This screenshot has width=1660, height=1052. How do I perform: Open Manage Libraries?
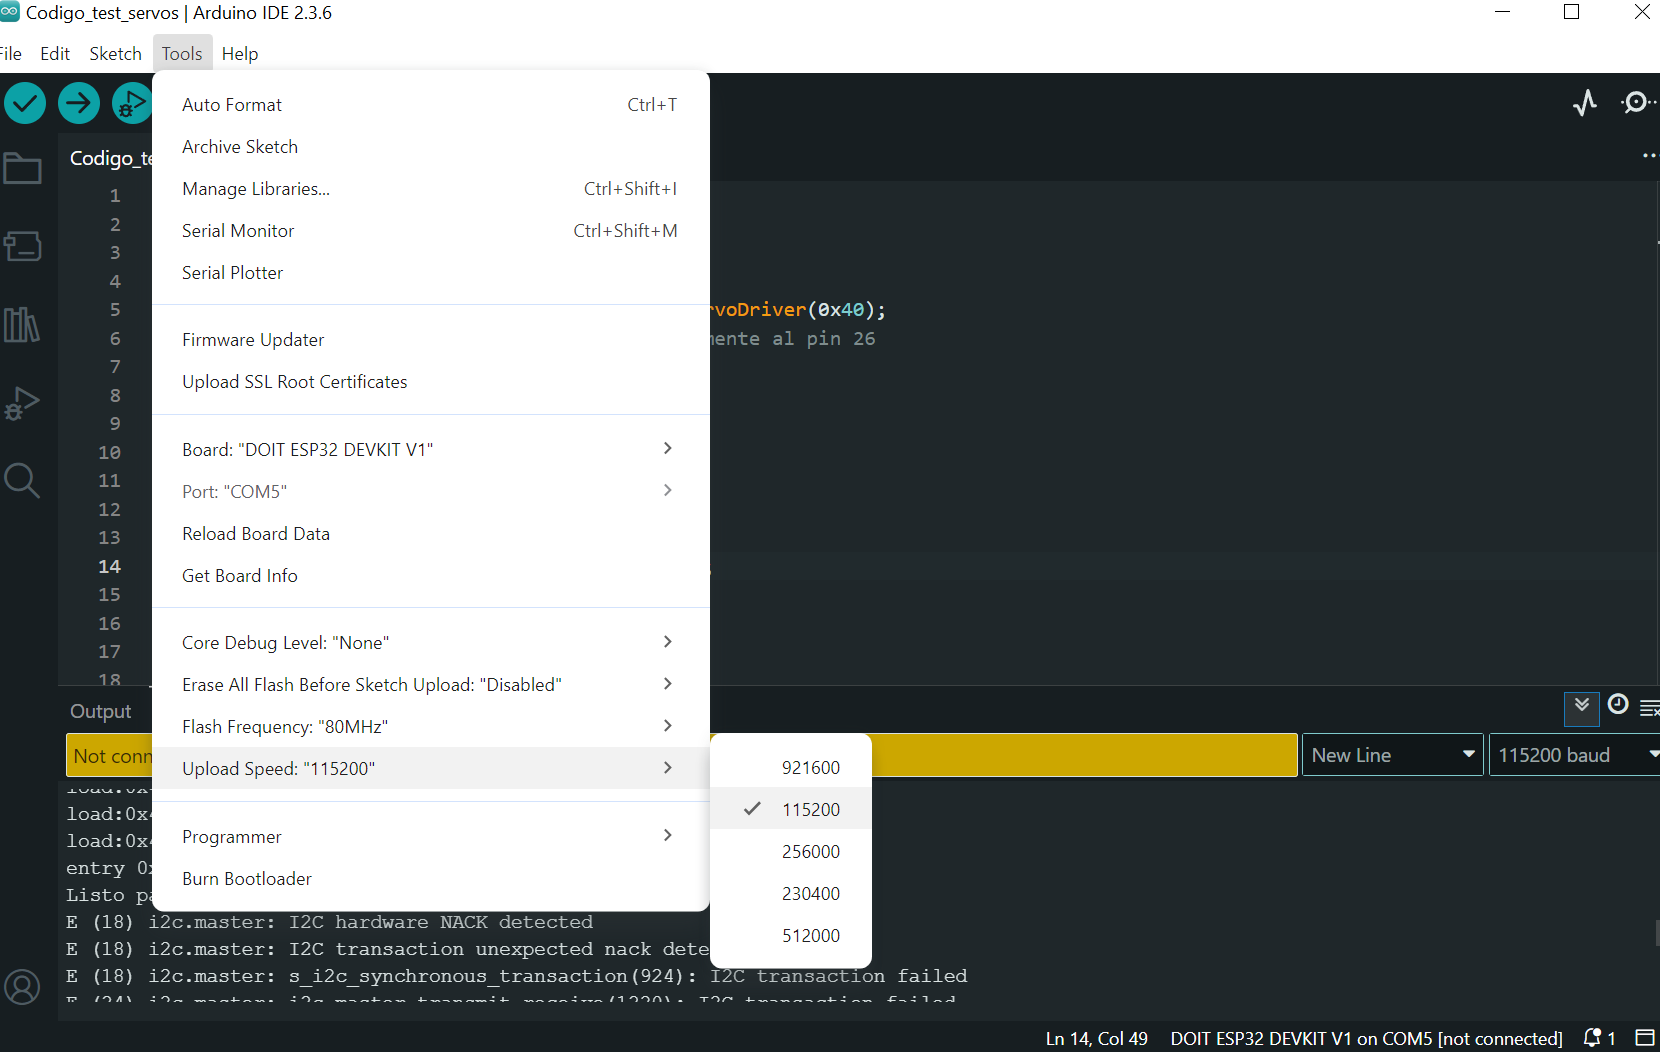(x=431, y=188)
